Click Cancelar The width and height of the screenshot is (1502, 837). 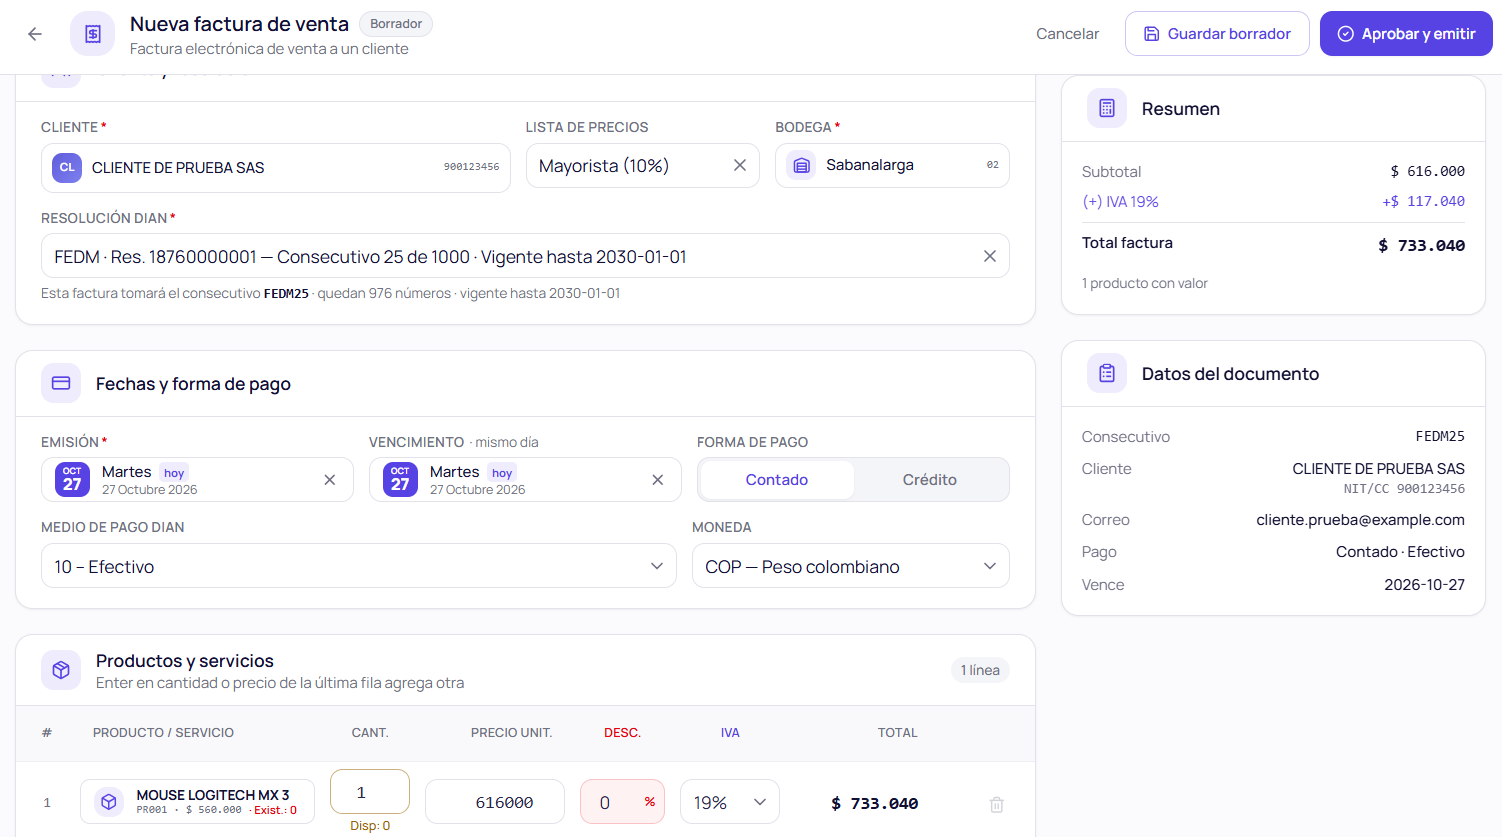coord(1067,34)
